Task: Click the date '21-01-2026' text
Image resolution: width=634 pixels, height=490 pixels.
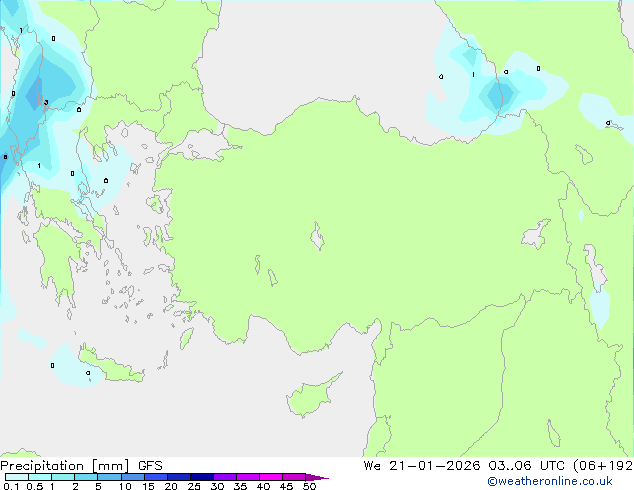Action: tap(434, 466)
